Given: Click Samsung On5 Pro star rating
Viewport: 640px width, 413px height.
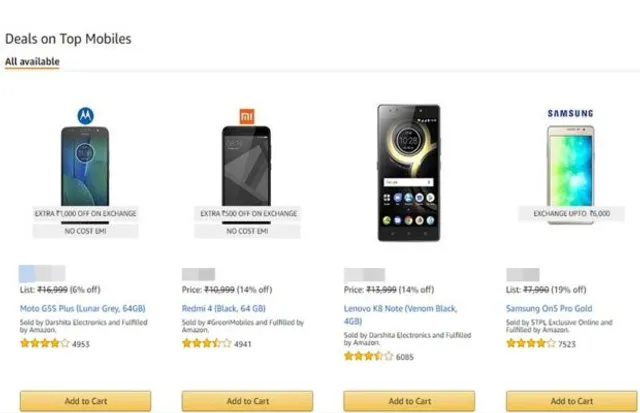Looking at the screenshot, I should pos(531,343).
